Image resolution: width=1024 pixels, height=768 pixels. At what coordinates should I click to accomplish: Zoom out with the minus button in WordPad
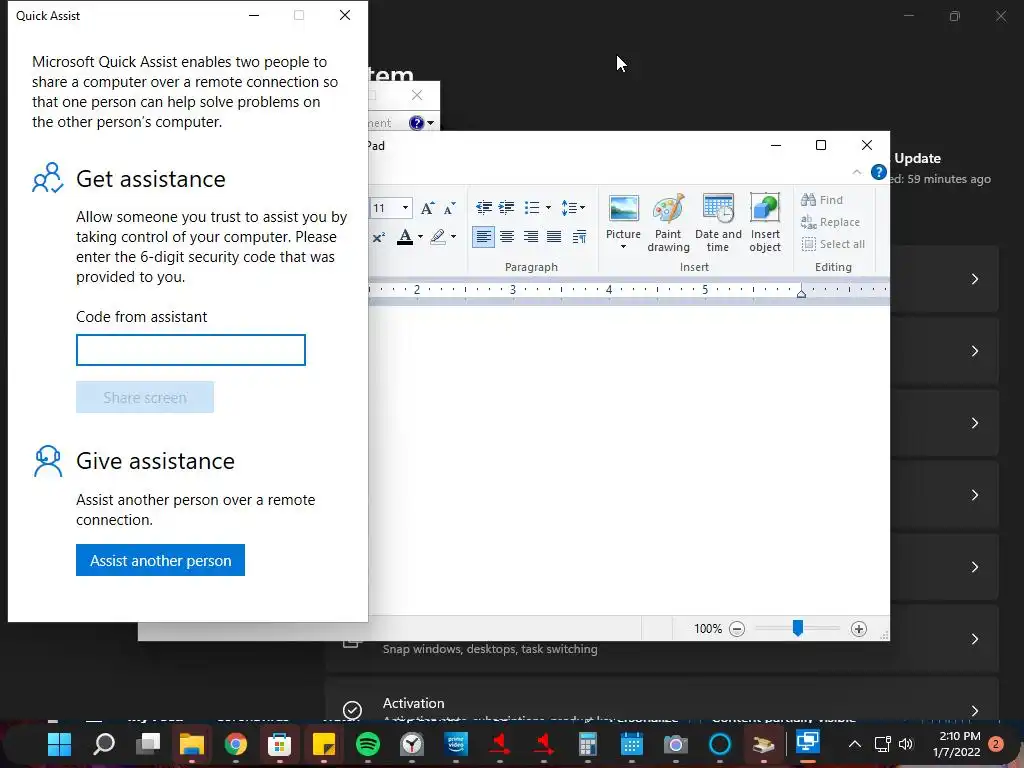pos(737,629)
